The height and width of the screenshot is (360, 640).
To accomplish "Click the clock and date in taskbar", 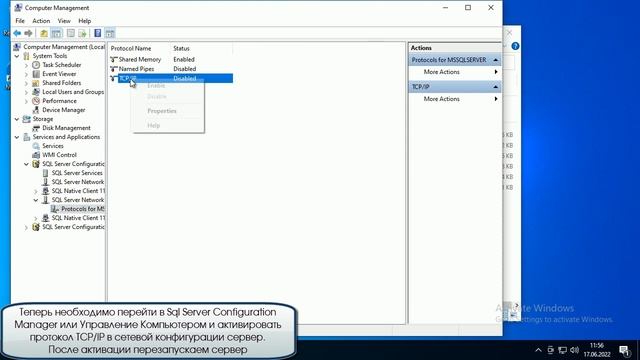I will tap(597, 350).
